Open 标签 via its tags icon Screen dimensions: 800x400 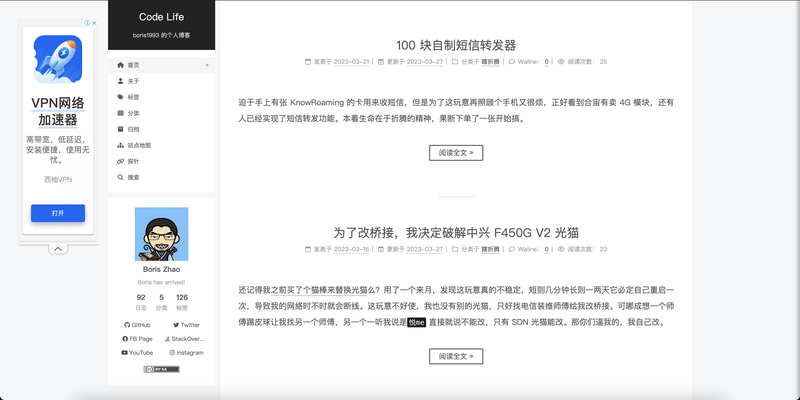point(120,97)
